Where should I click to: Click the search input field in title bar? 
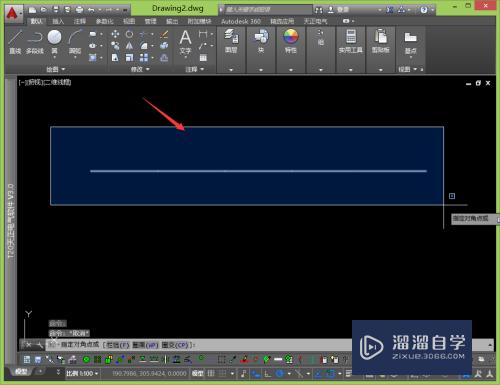pos(267,10)
